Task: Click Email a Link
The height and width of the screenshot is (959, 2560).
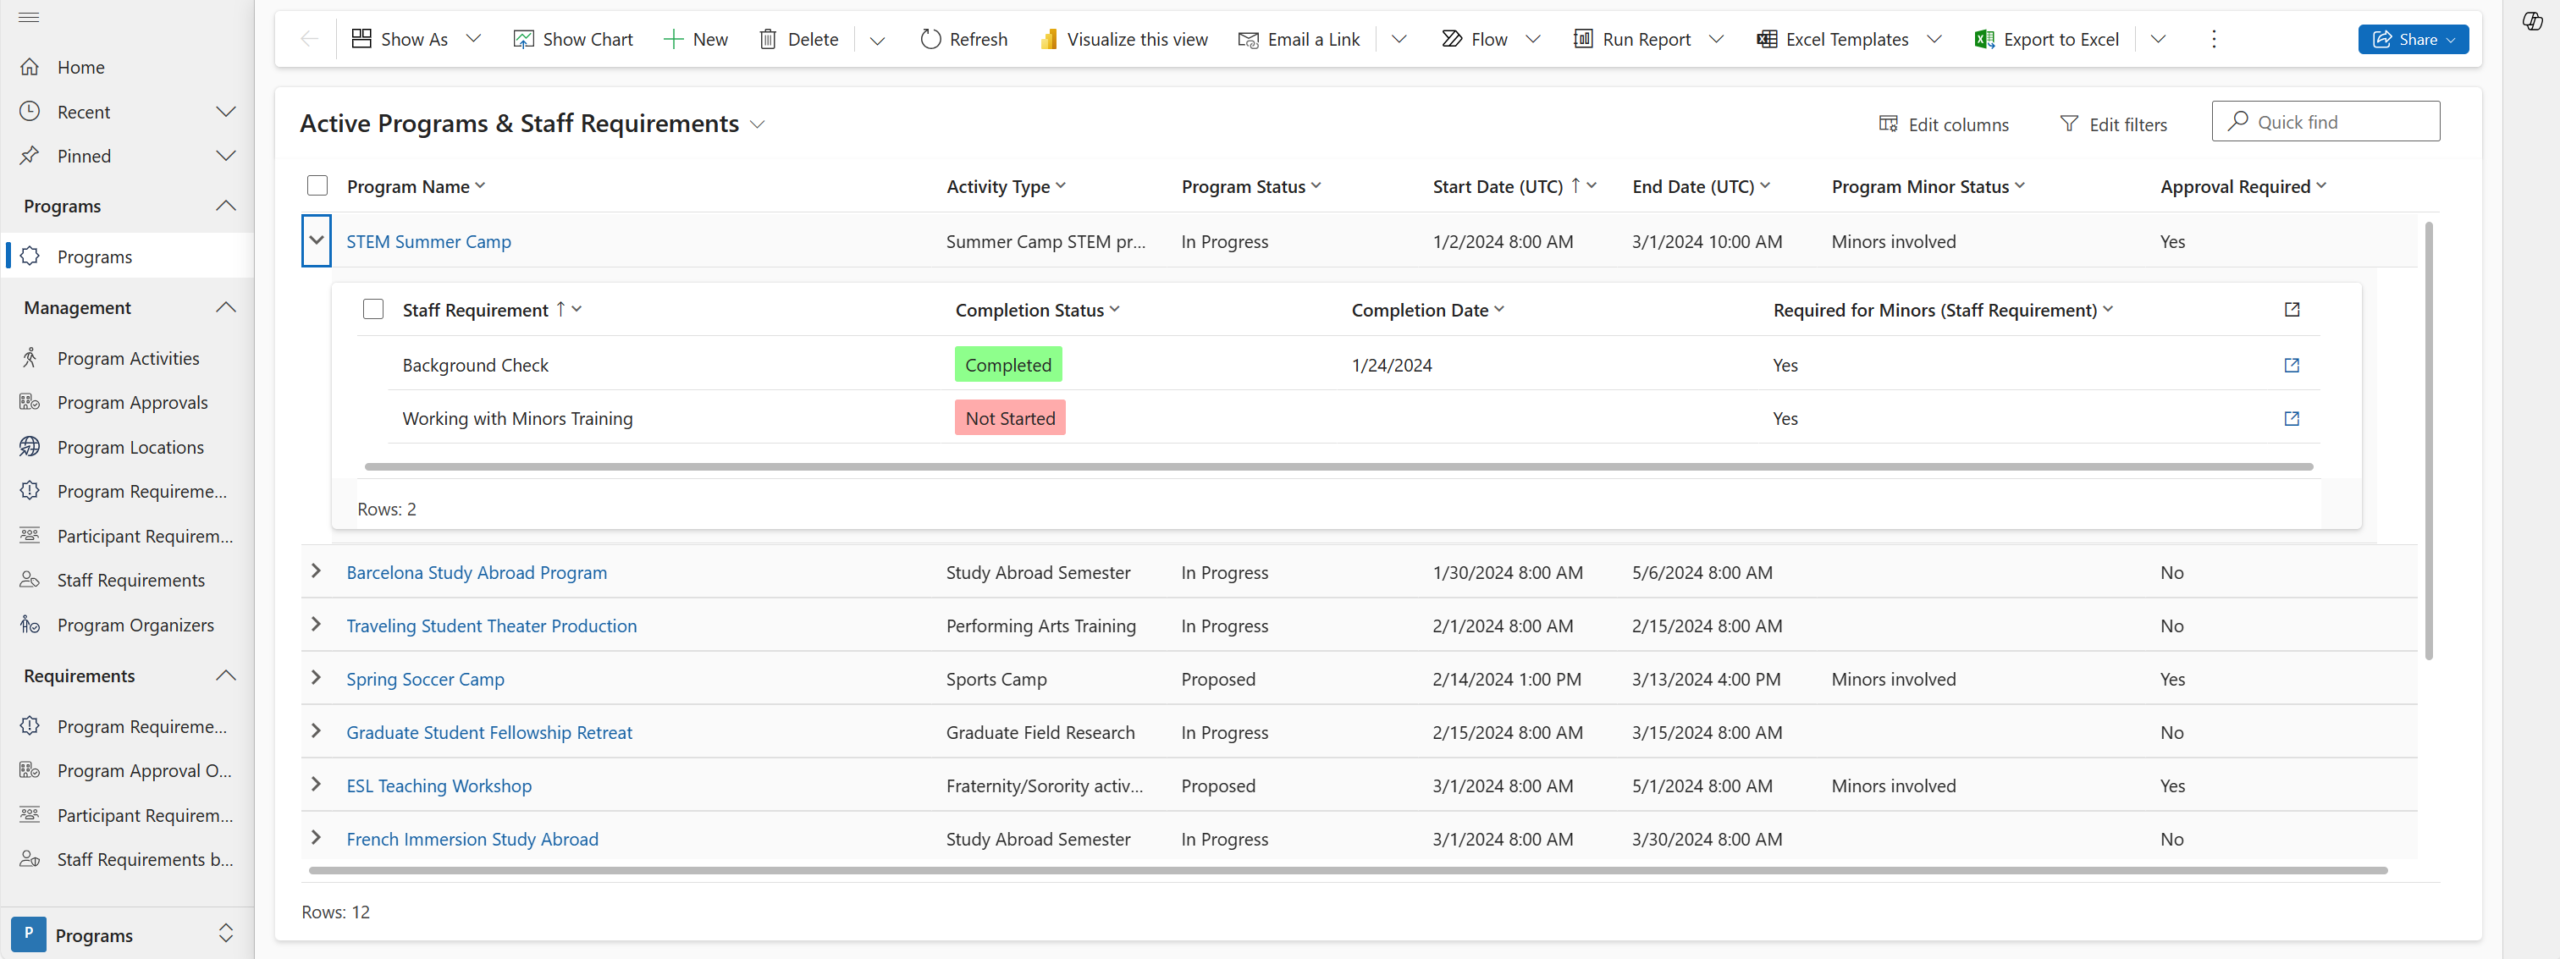Action: [1299, 39]
